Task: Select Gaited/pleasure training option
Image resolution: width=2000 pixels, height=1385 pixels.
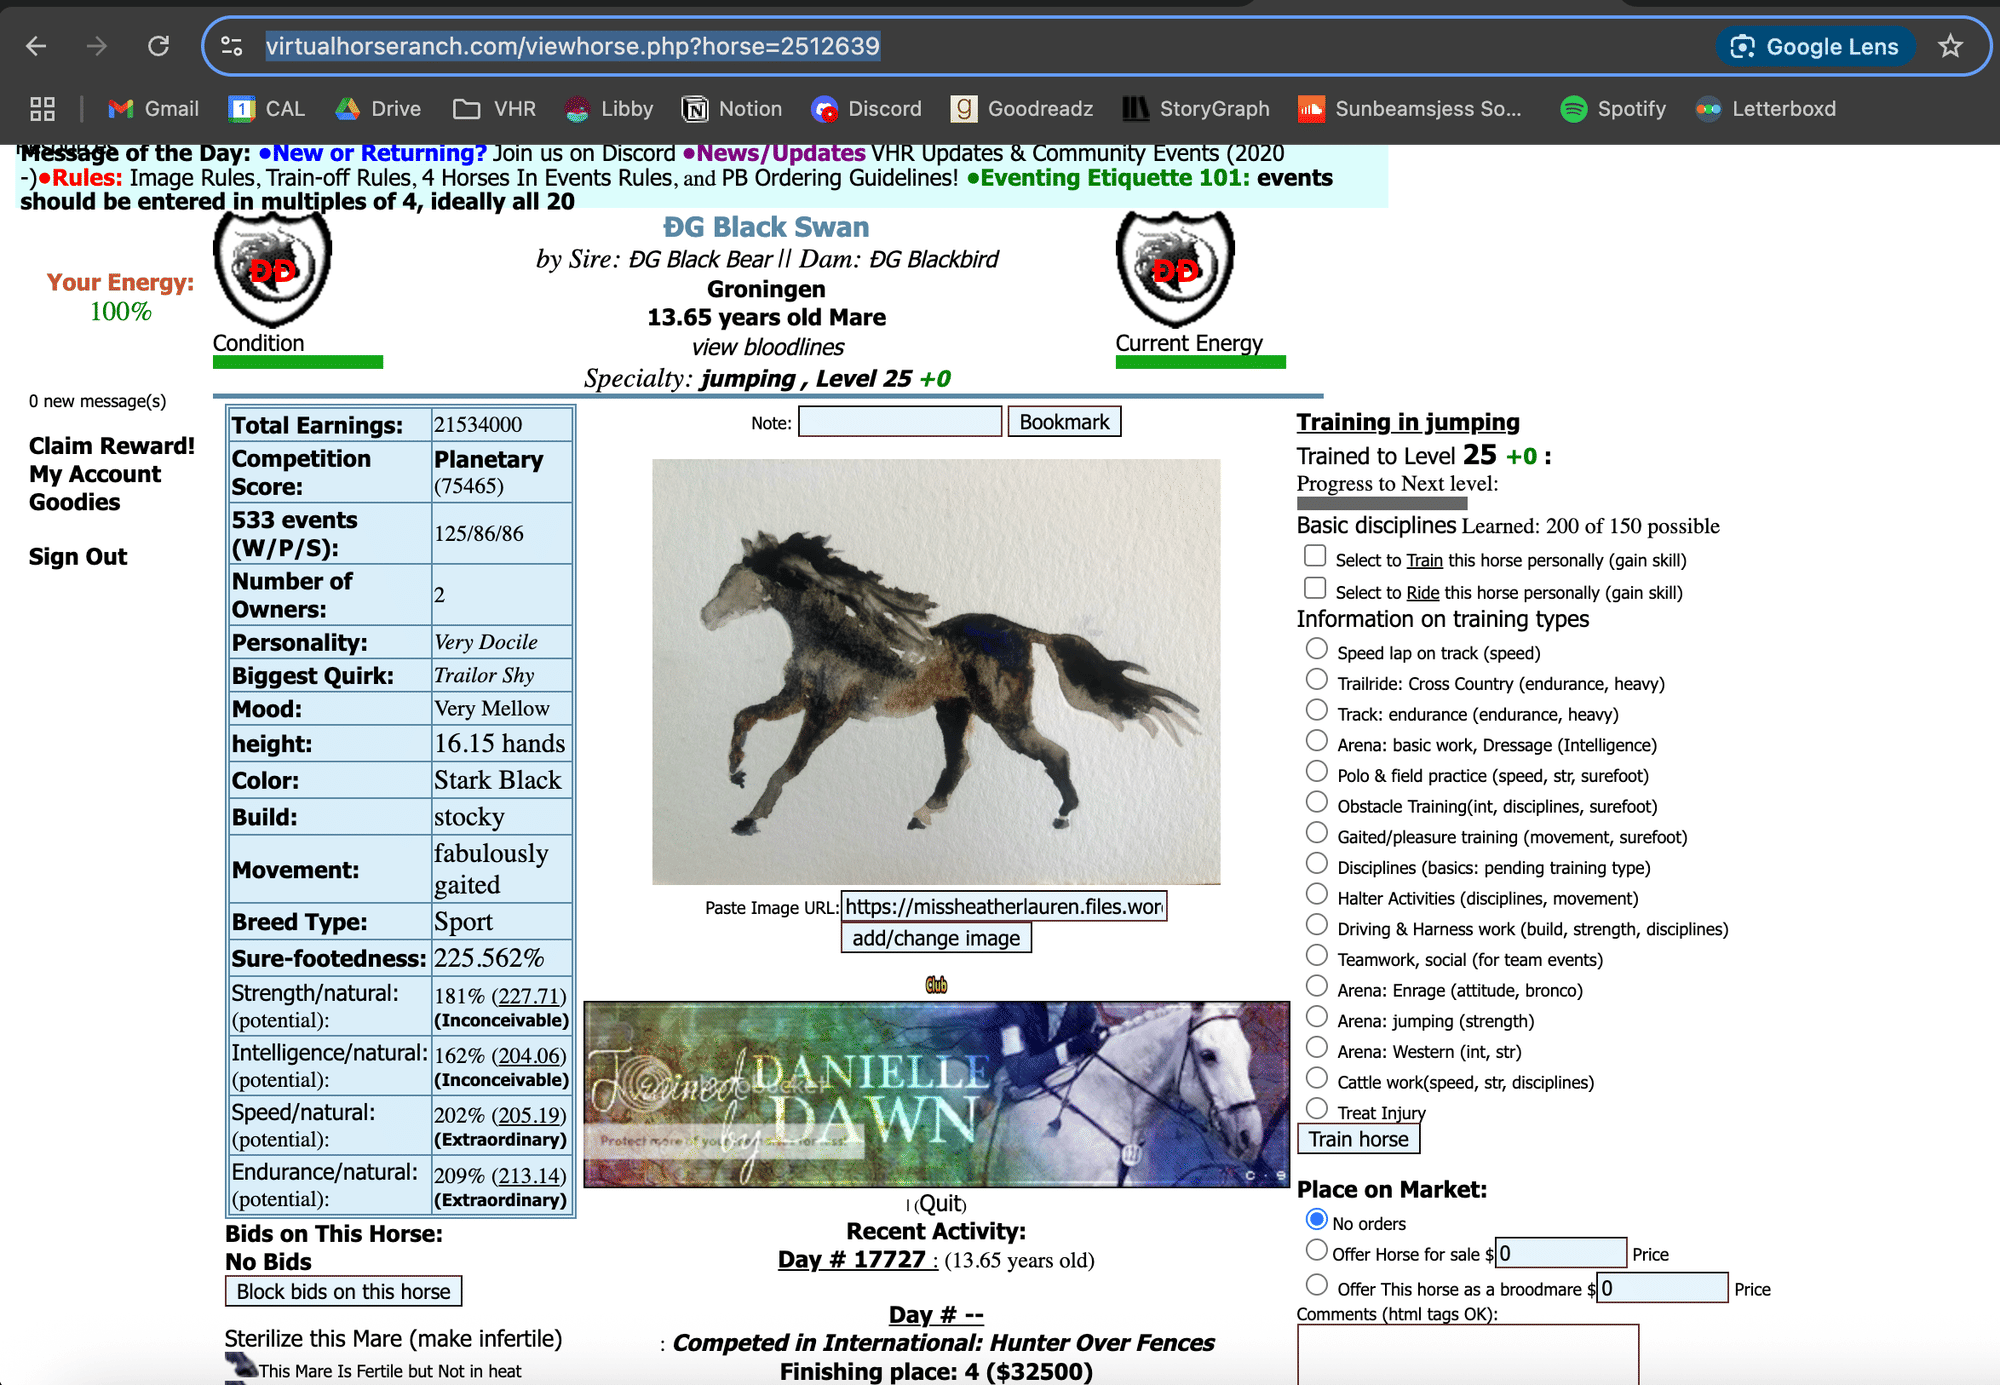Action: tap(1317, 833)
